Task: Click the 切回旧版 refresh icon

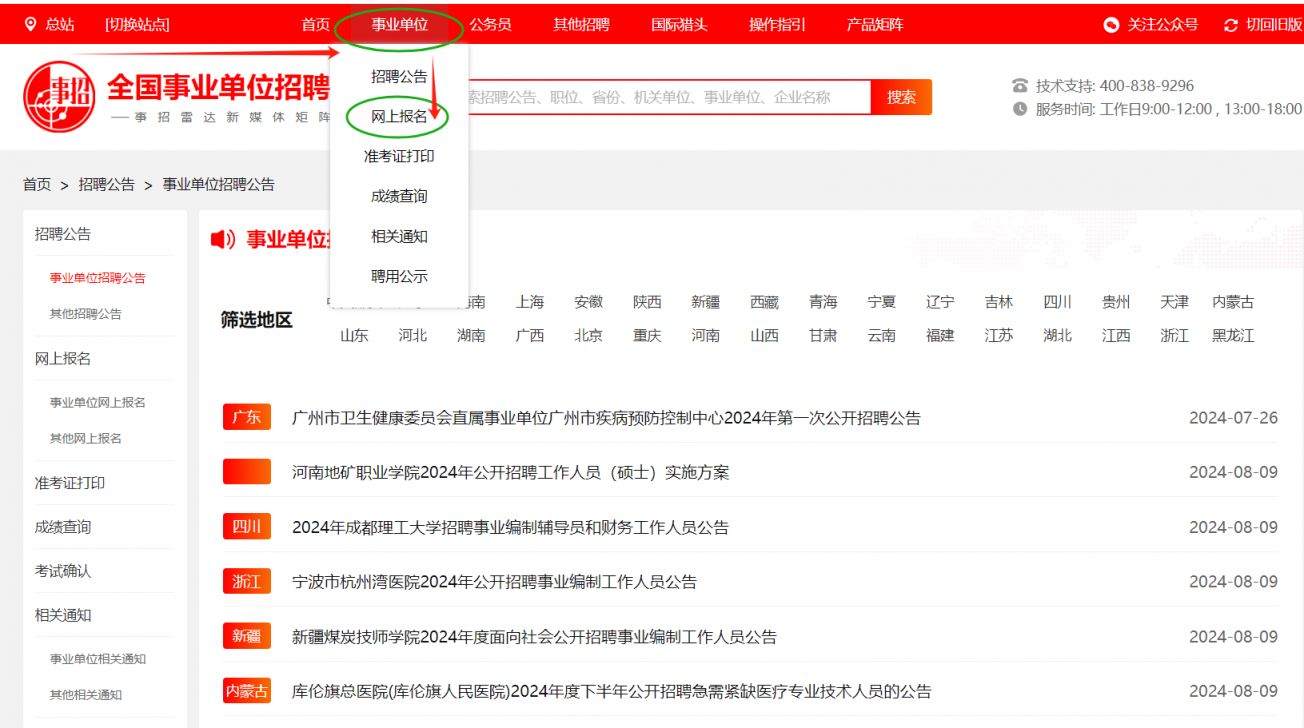Action: [x=1229, y=24]
